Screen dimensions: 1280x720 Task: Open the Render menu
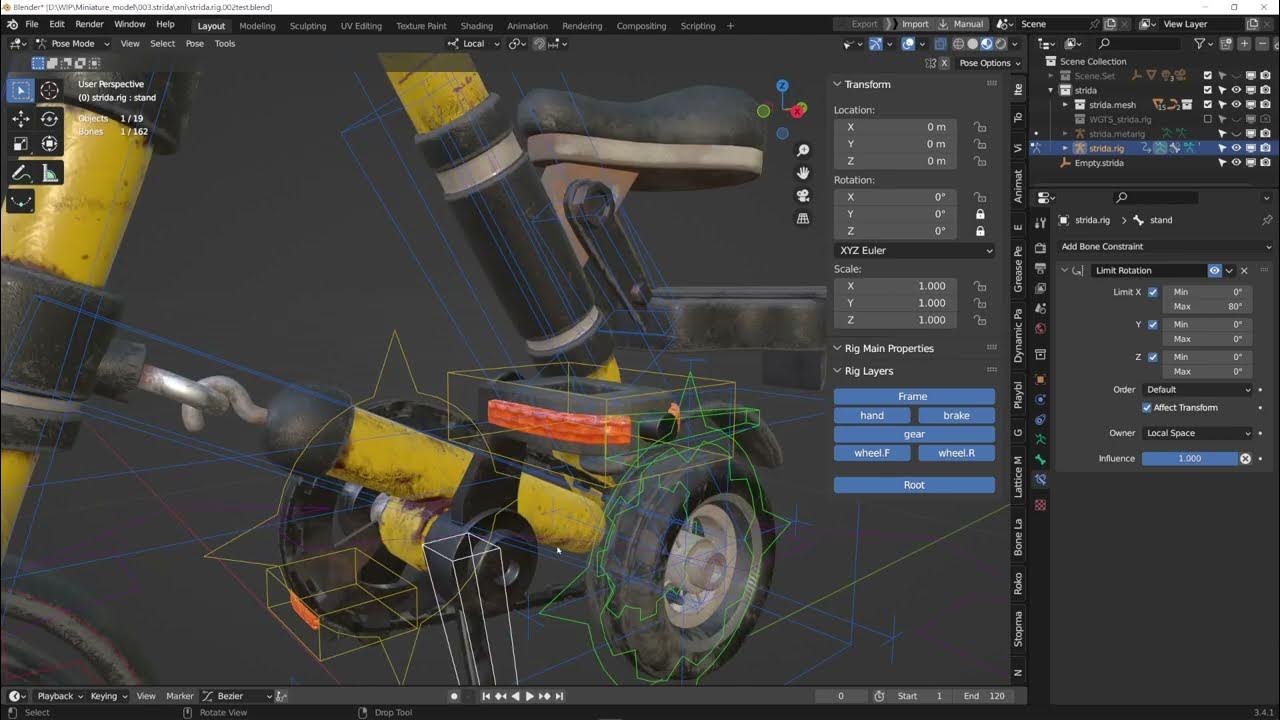[x=89, y=24]
